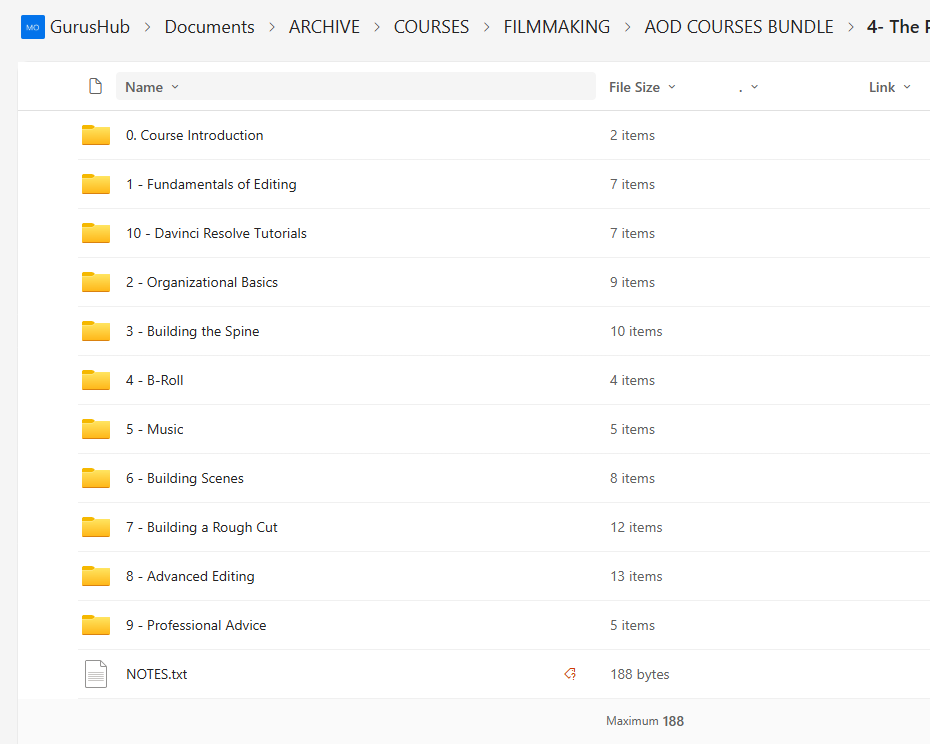Click the text file icon for NOTES.txt
The image size is (930, 744).
(96, 675)
